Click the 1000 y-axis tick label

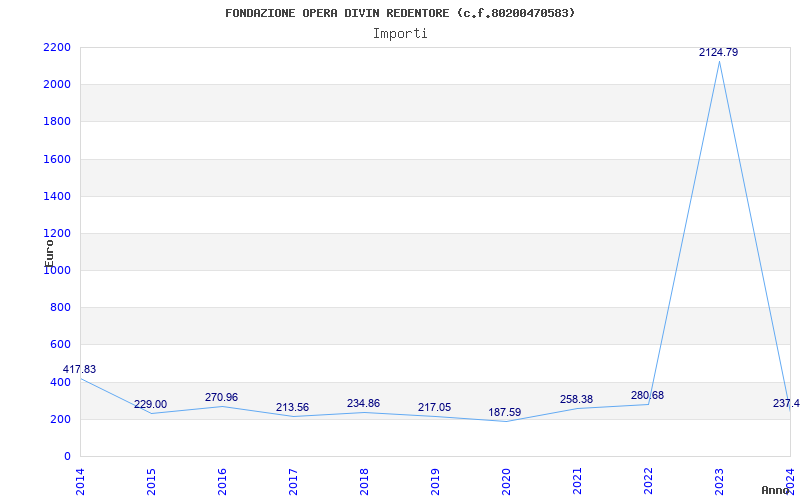[57, 271]
